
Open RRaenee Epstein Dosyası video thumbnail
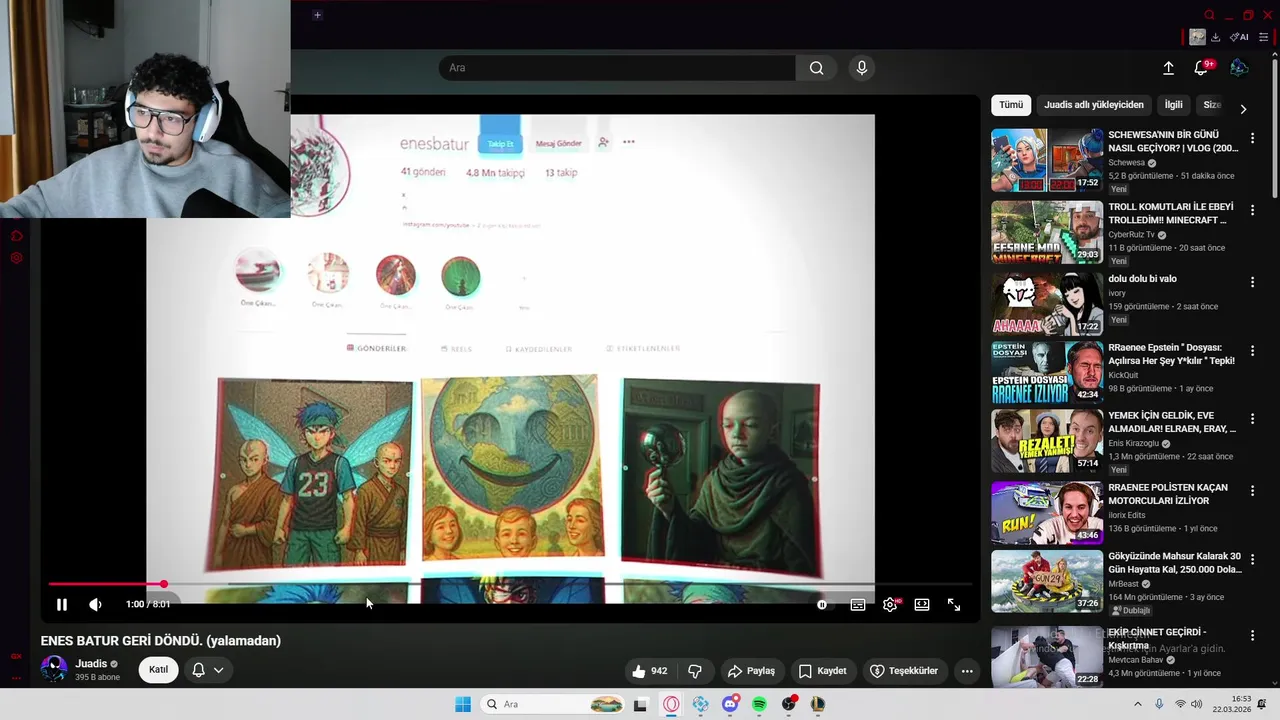(1047, 371)
